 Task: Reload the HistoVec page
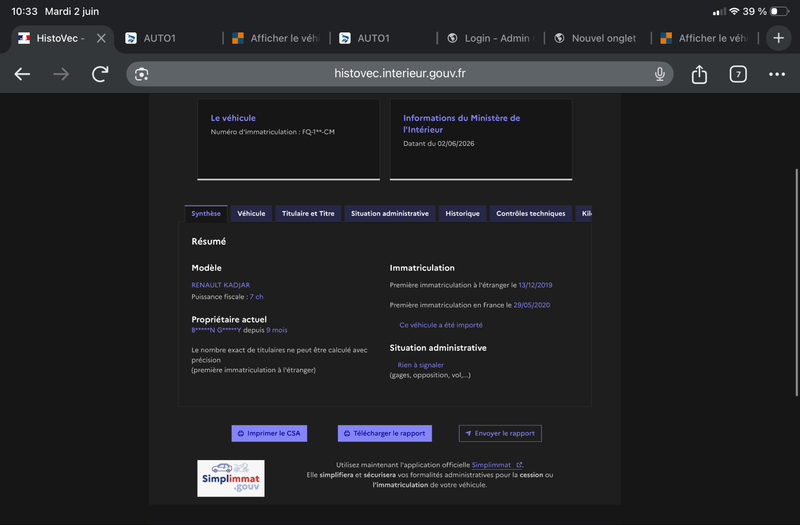pyautogui.click(x=100, y=74)
